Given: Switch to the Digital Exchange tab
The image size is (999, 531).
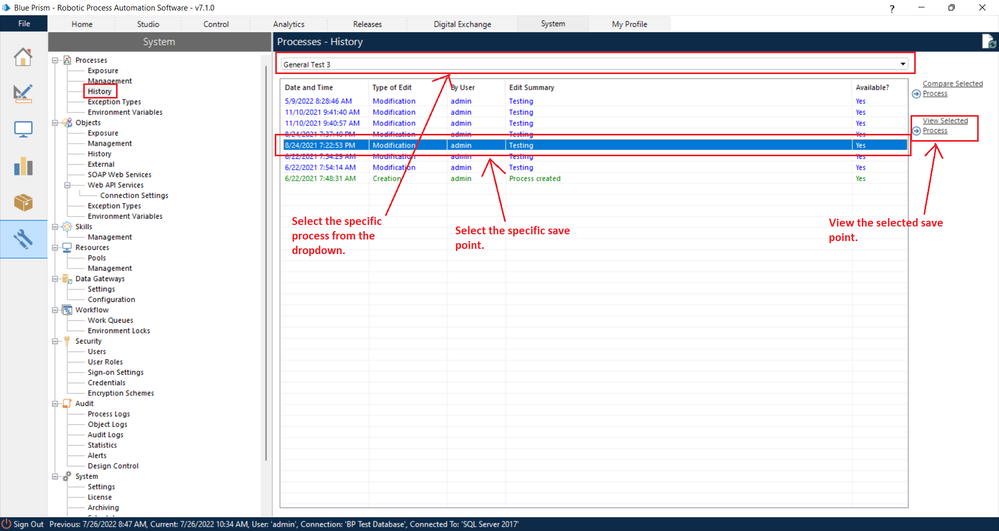Looking at the screenshot, I should (x=462, y=24).
